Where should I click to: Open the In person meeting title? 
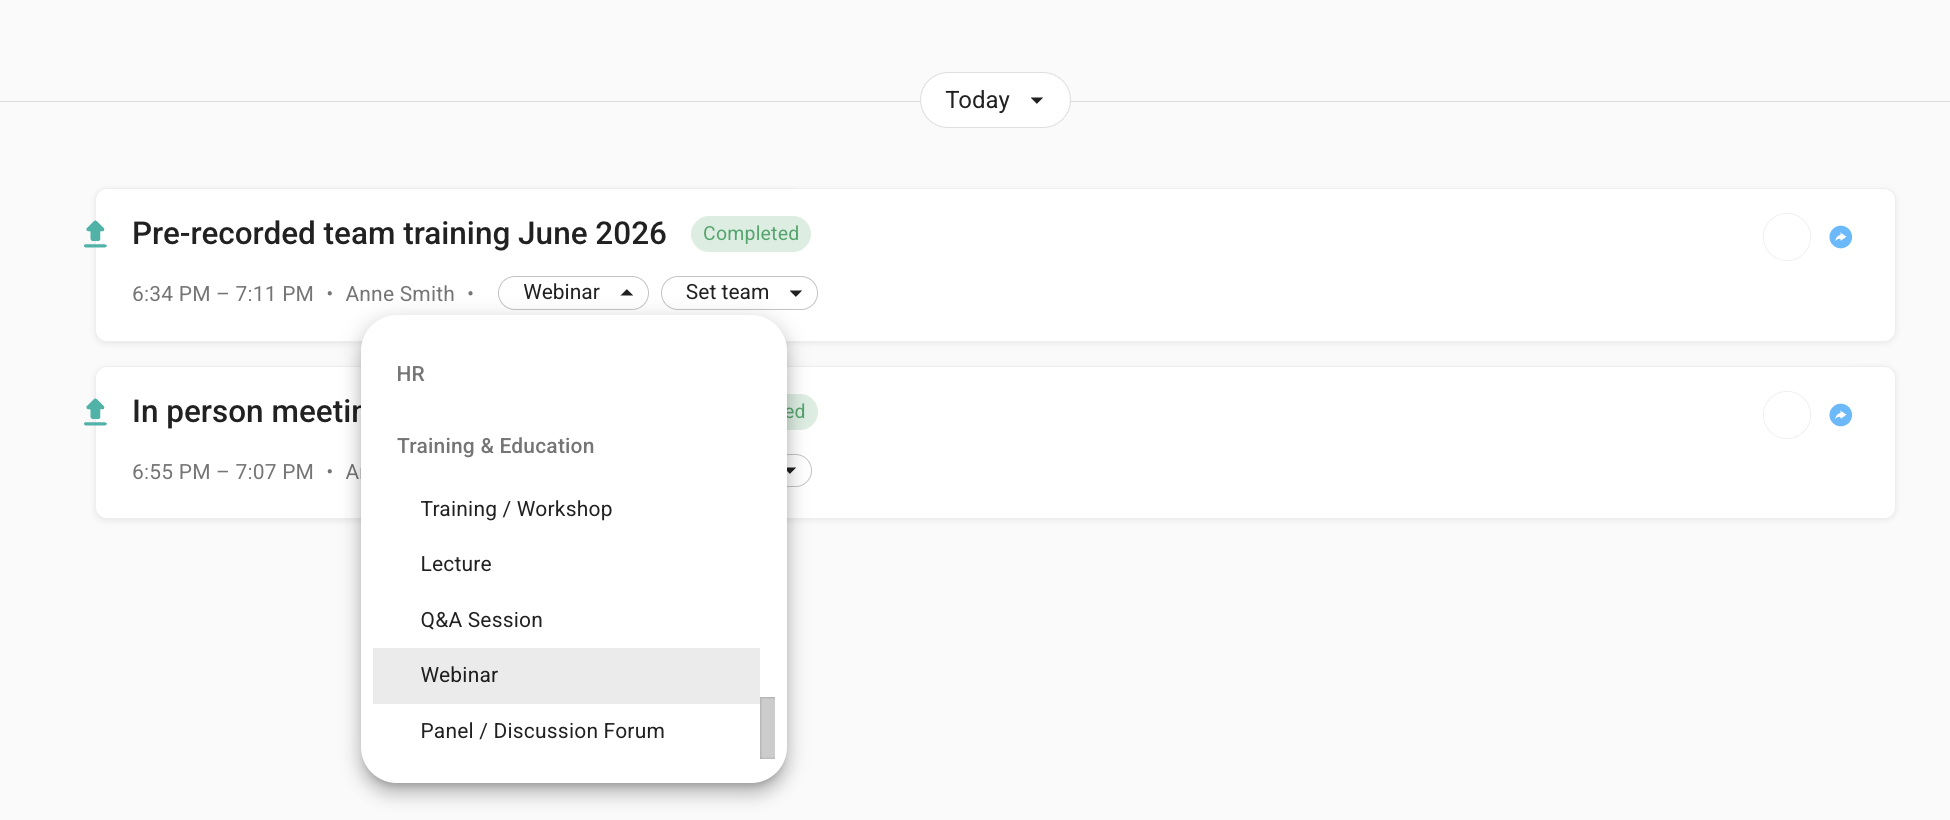pyautogui.click(x=246, y=411)
